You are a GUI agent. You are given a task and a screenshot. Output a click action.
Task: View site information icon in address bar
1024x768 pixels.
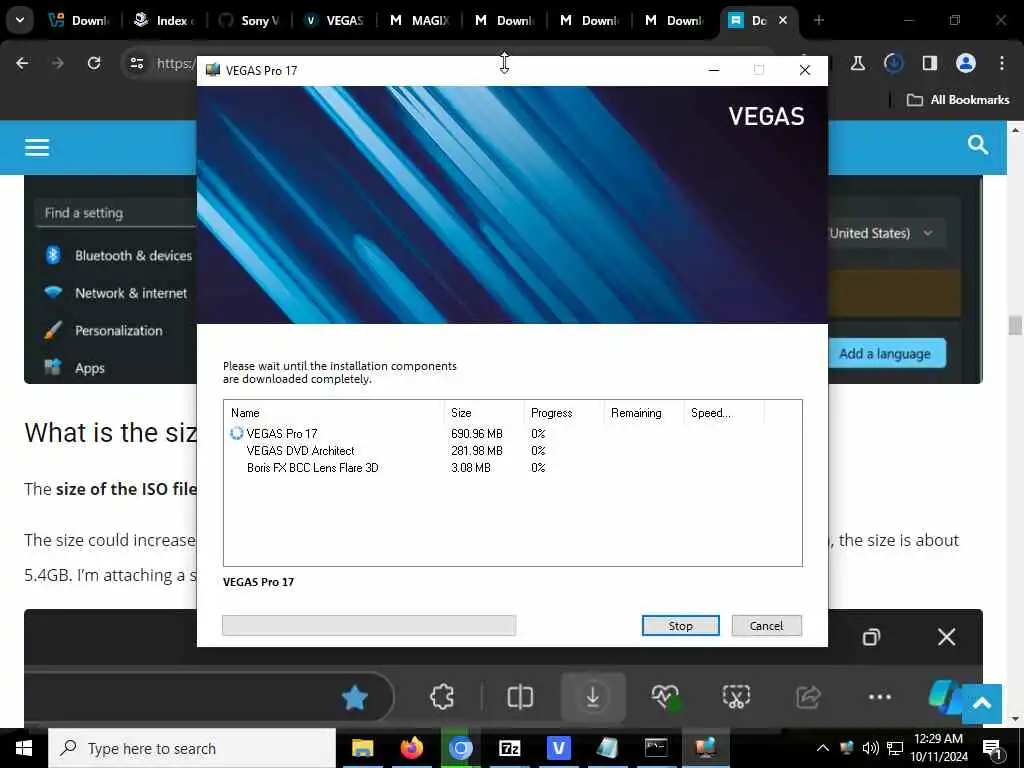coord(136,63)
